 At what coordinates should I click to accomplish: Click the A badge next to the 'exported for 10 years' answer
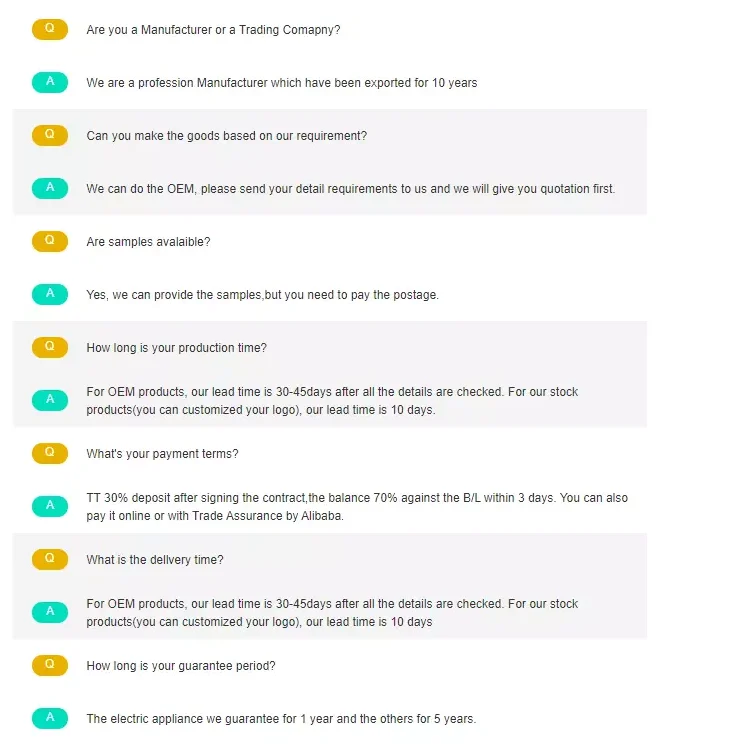(50, 82)
